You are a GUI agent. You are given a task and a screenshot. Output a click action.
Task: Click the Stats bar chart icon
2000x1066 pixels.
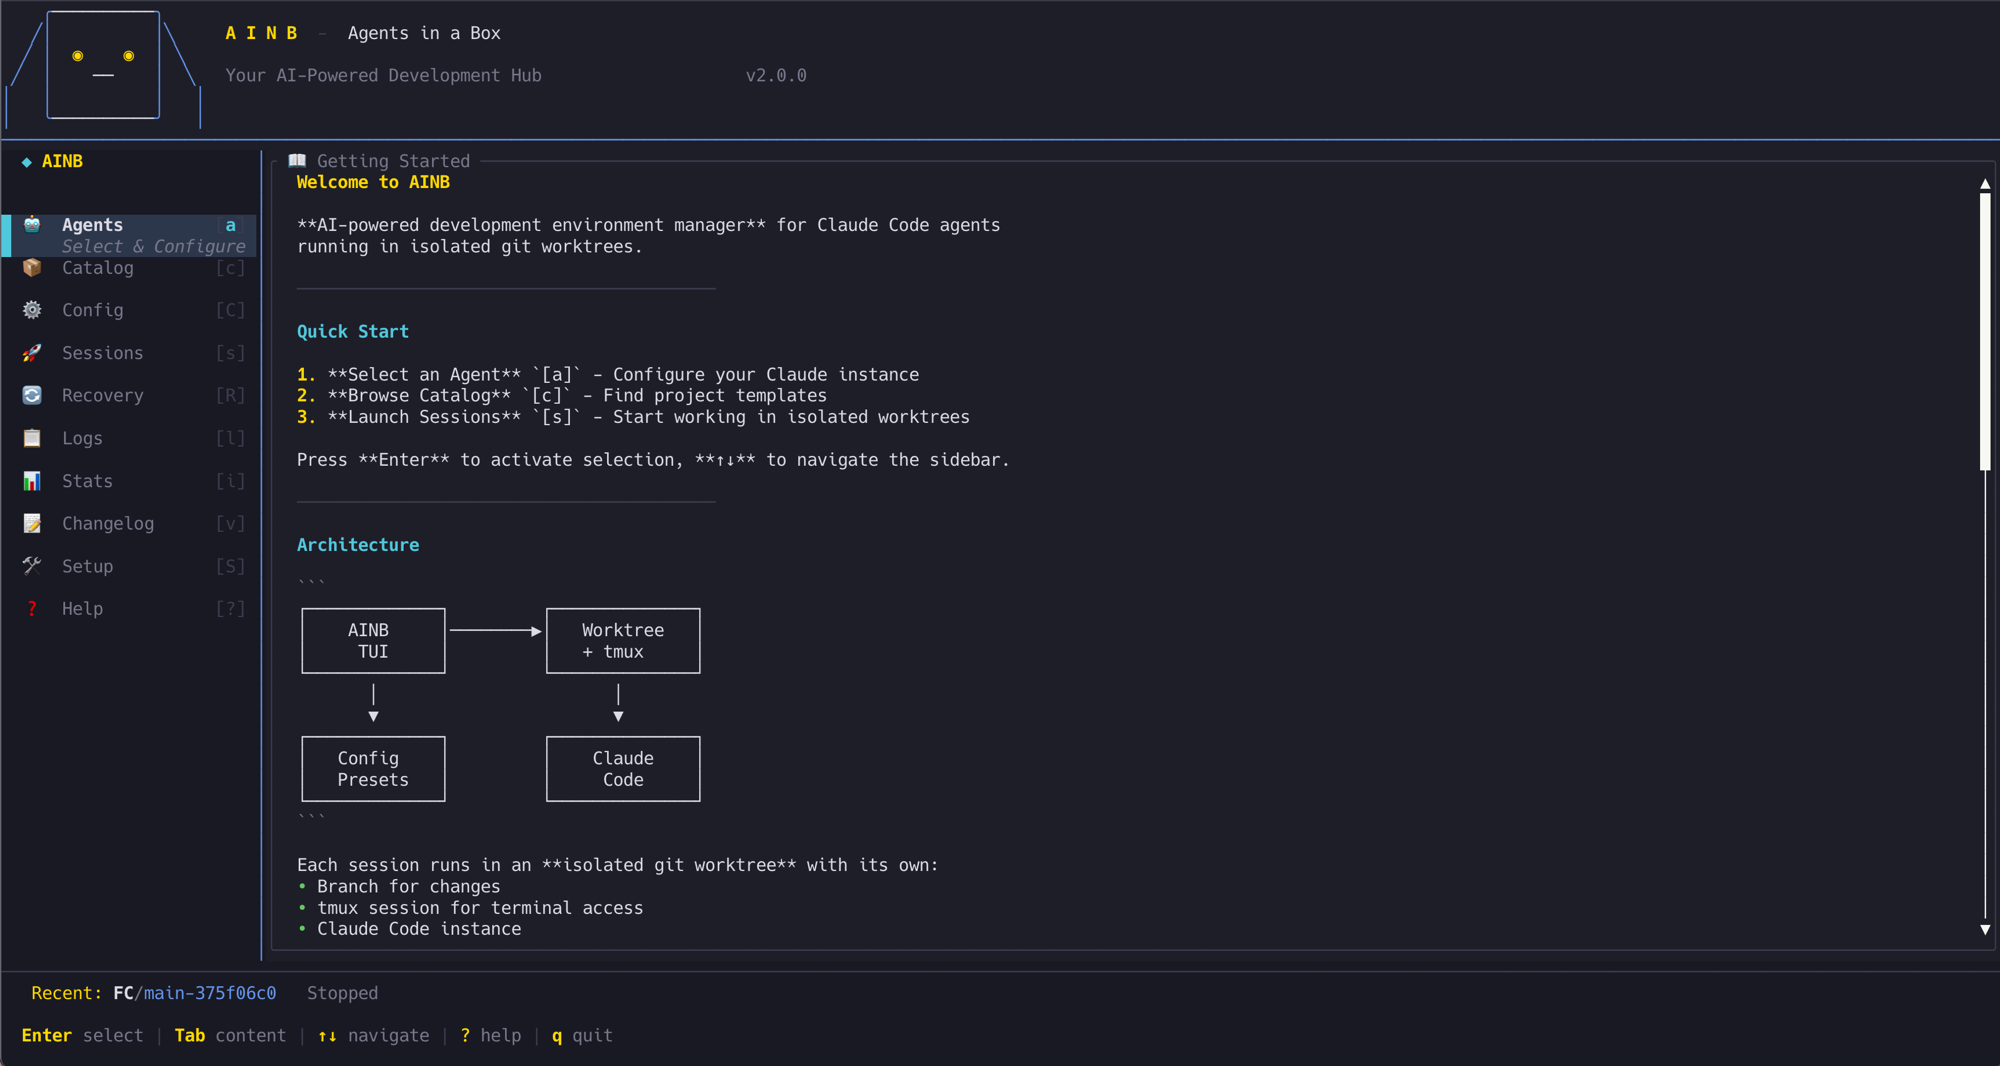[x=32, y=481]
